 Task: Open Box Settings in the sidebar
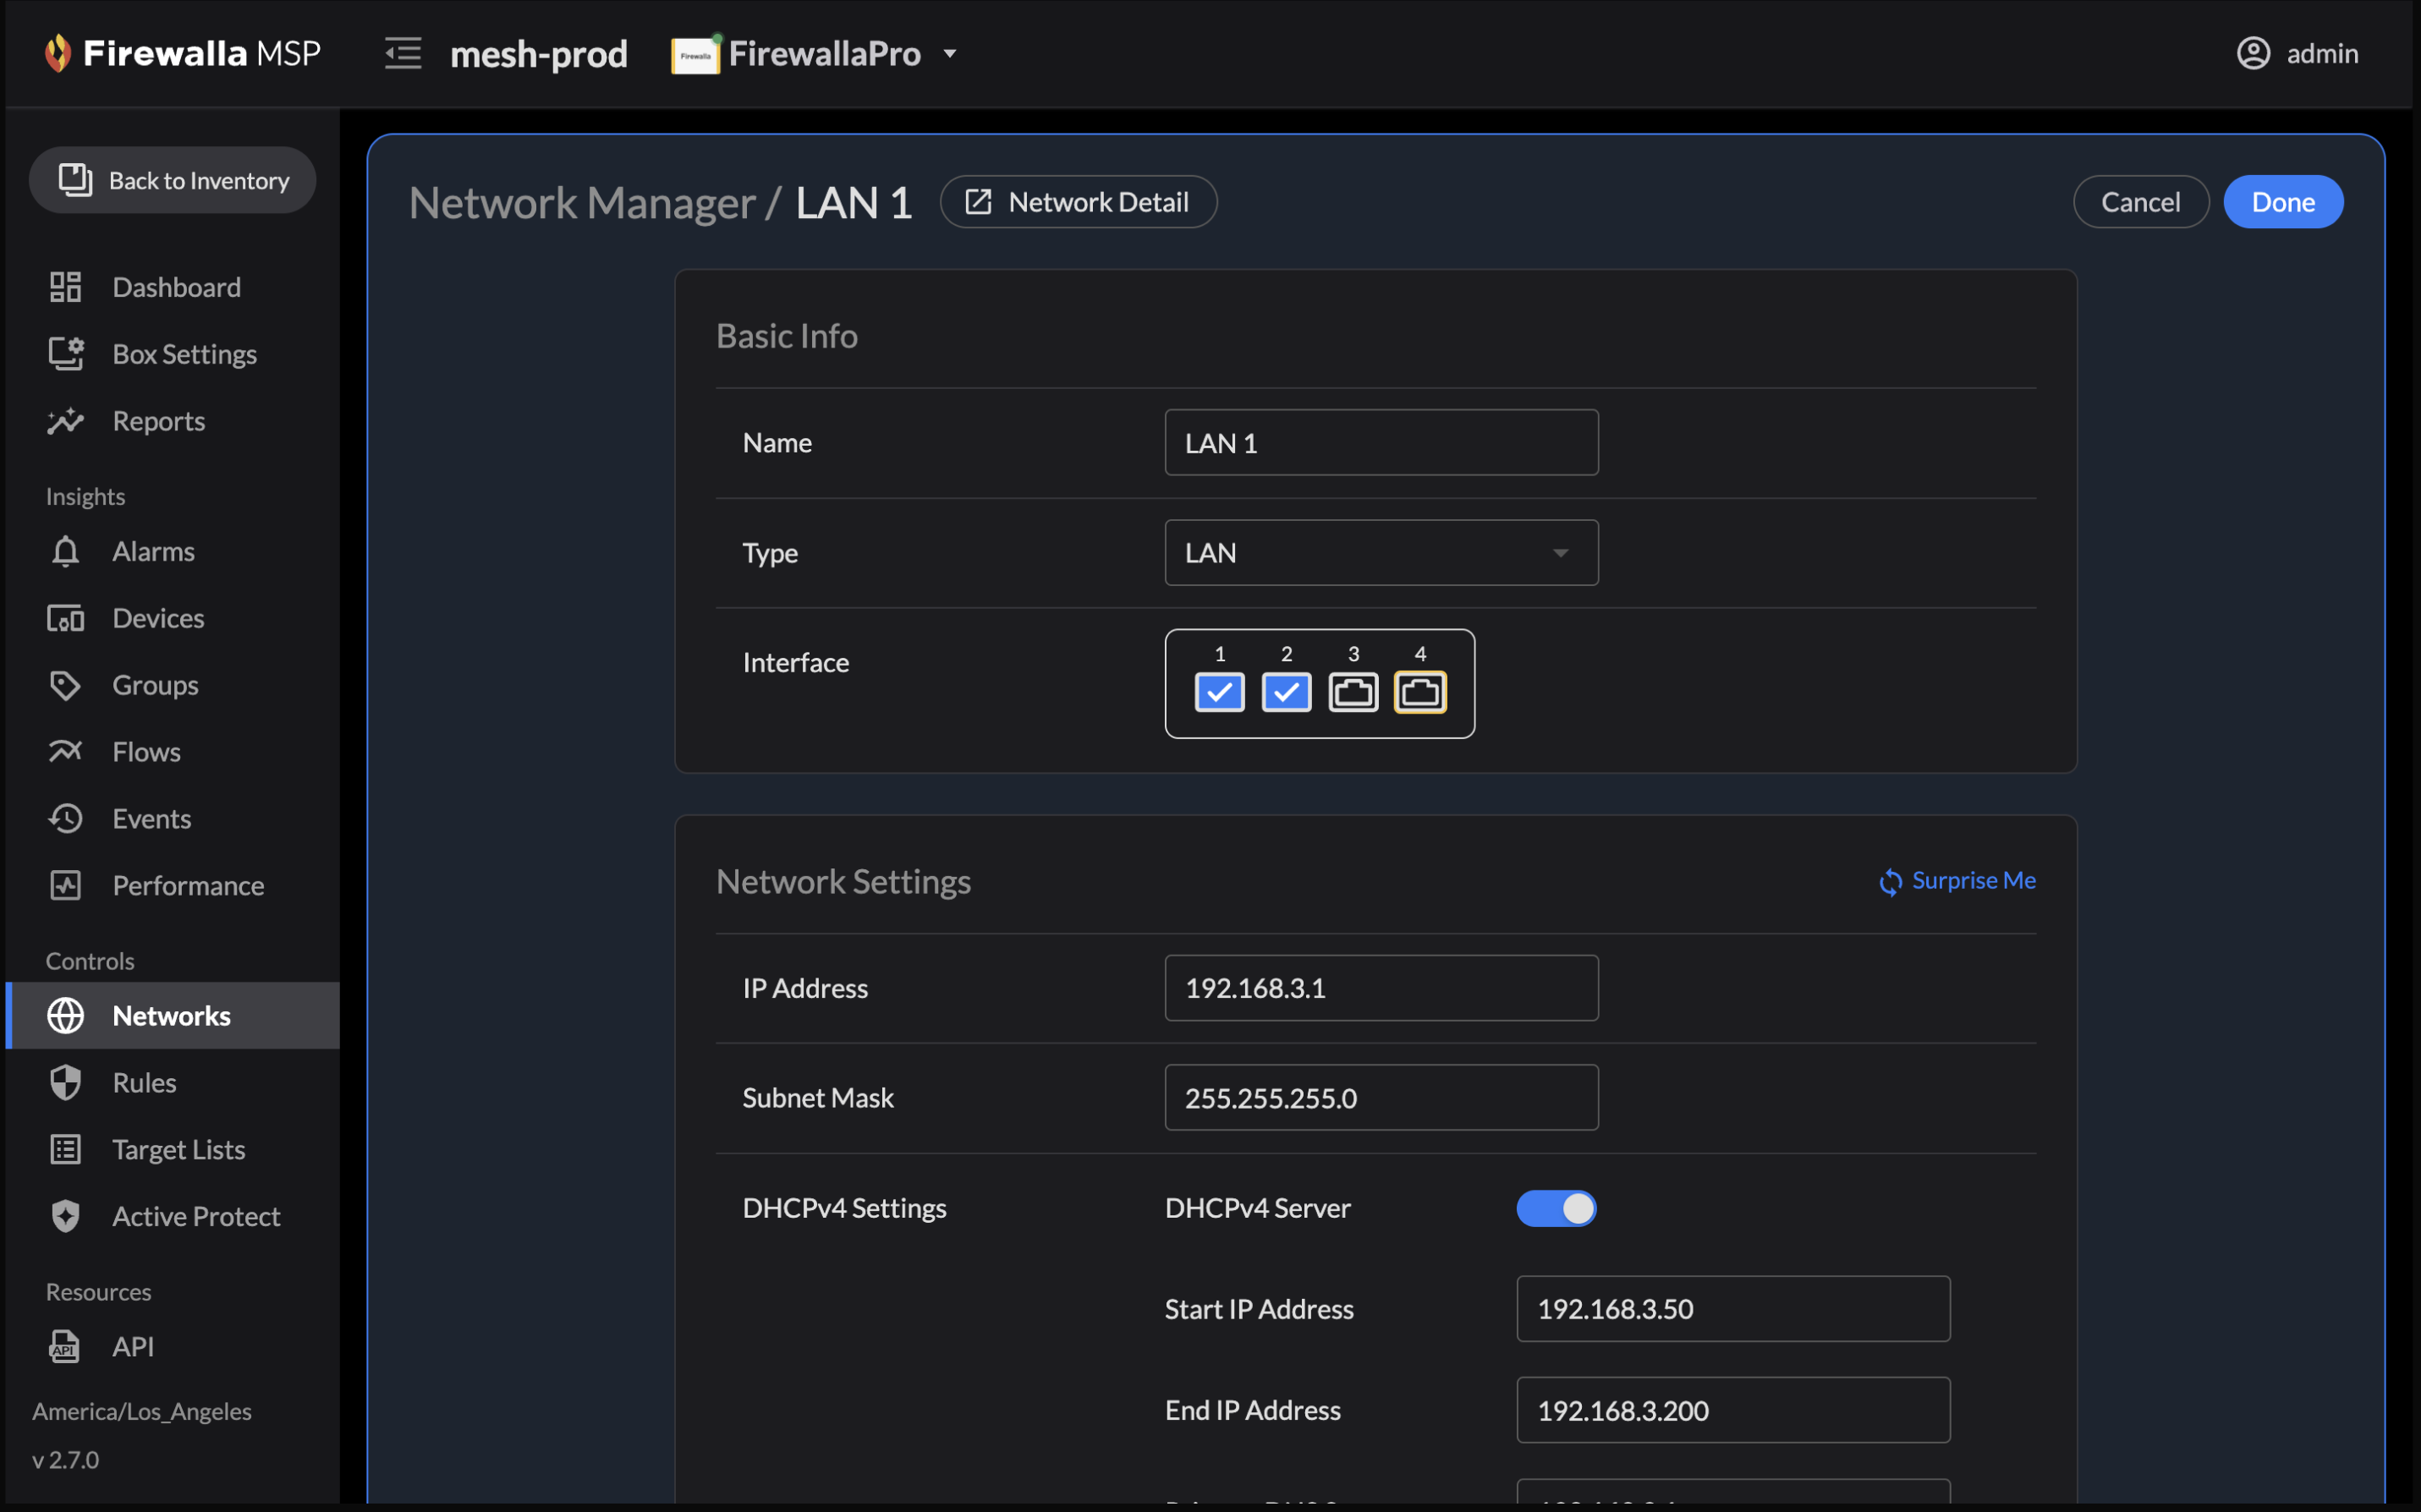click(x=185, y=354)
